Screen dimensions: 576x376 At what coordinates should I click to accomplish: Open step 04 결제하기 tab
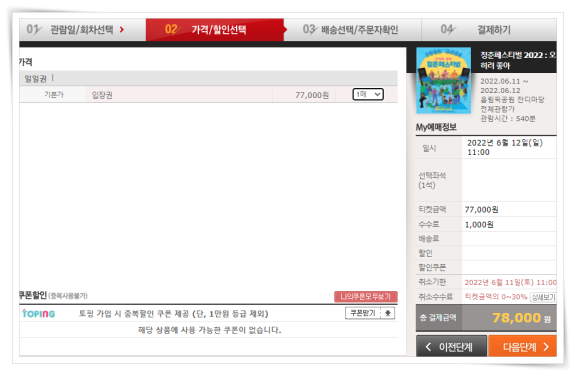(x=489, y=29)
